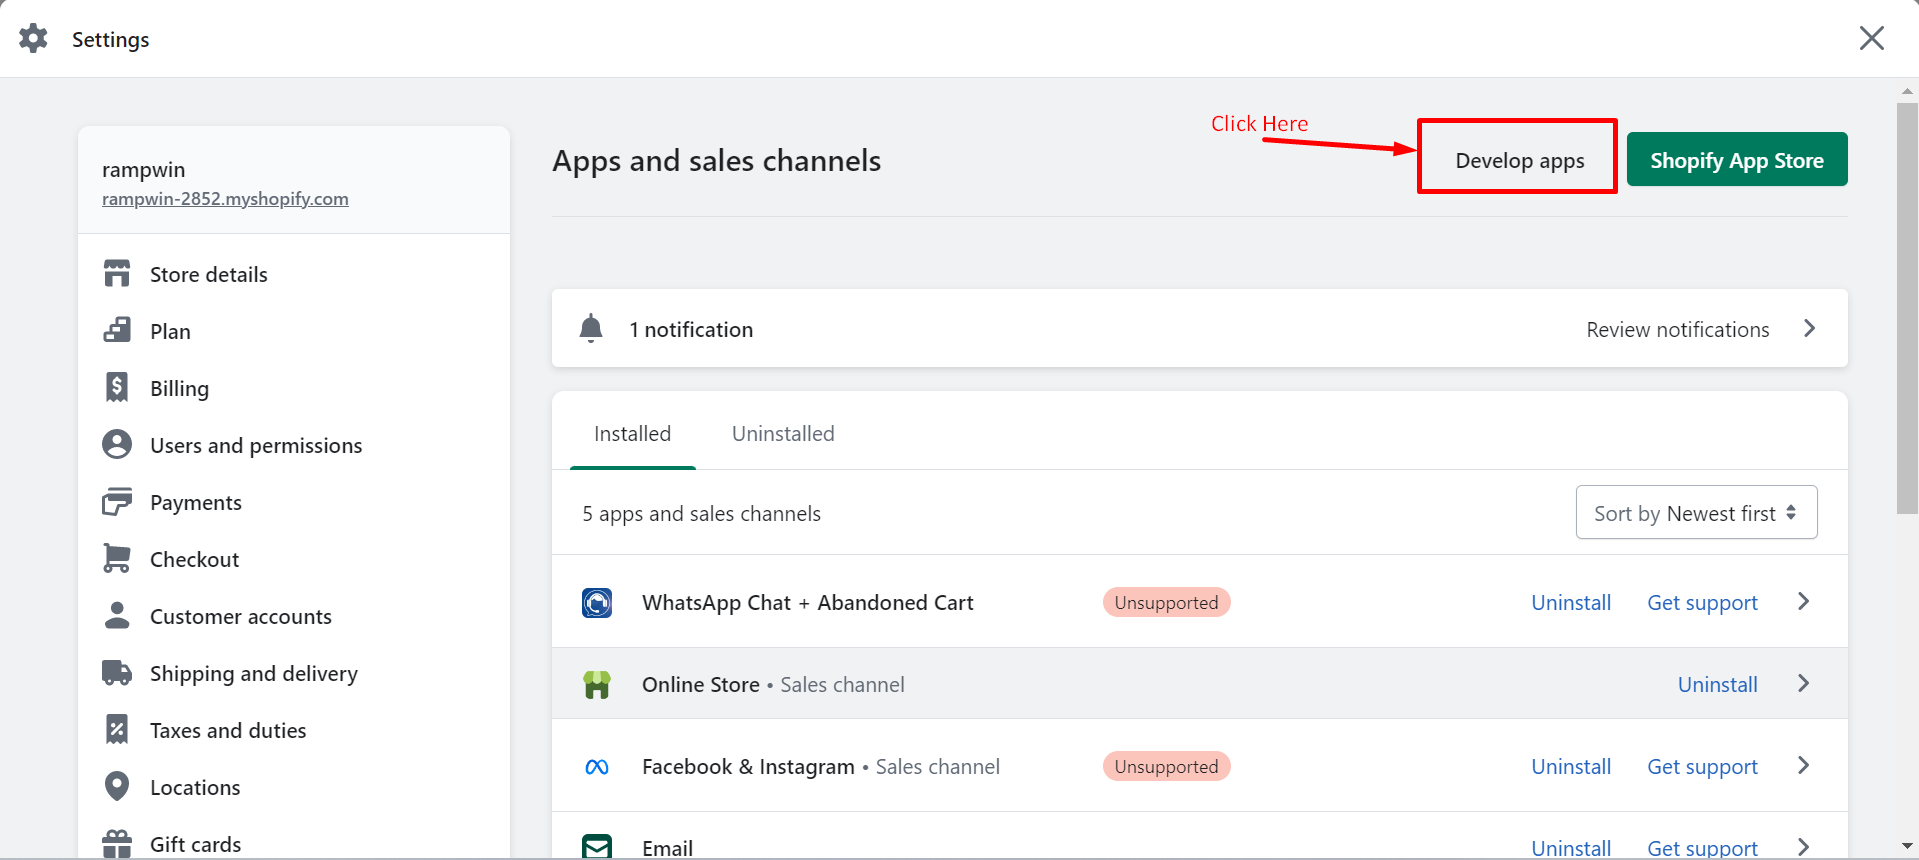This screenshot has width=1919, height=860.
Task: Select the Installed tab
Action: pyautogui.click(x=632, y=434)
